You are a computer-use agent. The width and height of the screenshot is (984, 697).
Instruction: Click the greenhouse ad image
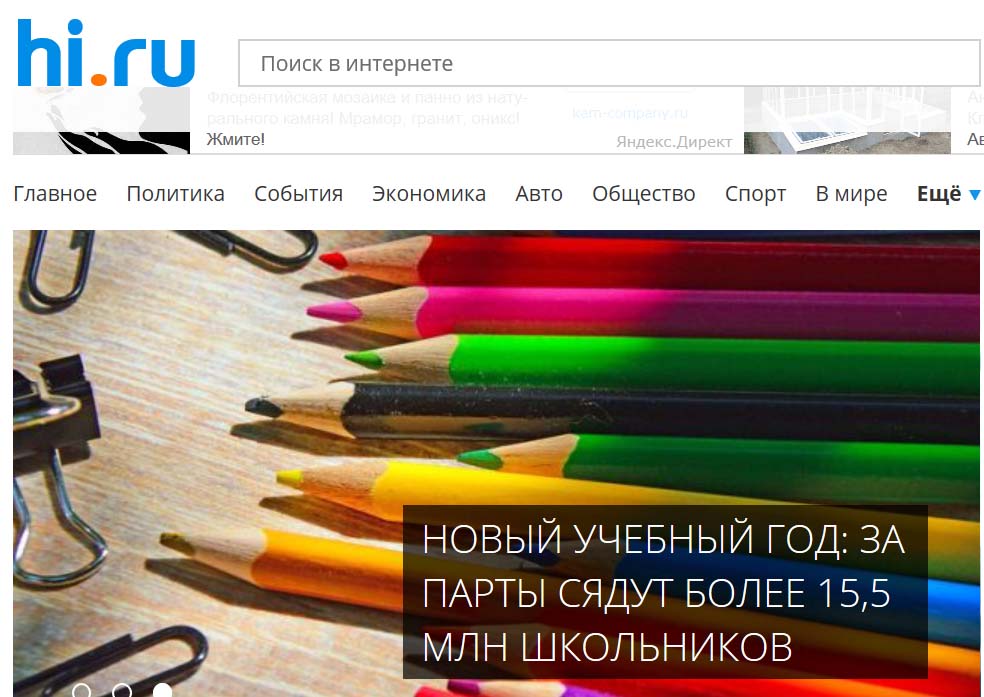tap(847, 120)
